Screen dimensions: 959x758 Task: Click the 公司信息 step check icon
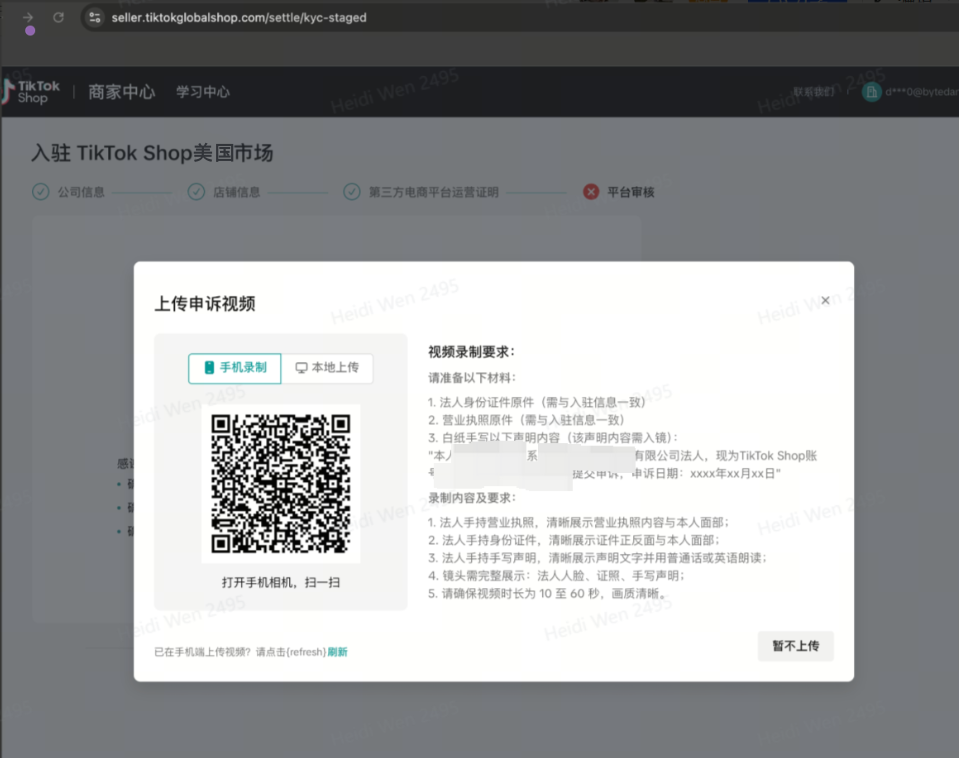pyautogui.click(x=41, y=192)
